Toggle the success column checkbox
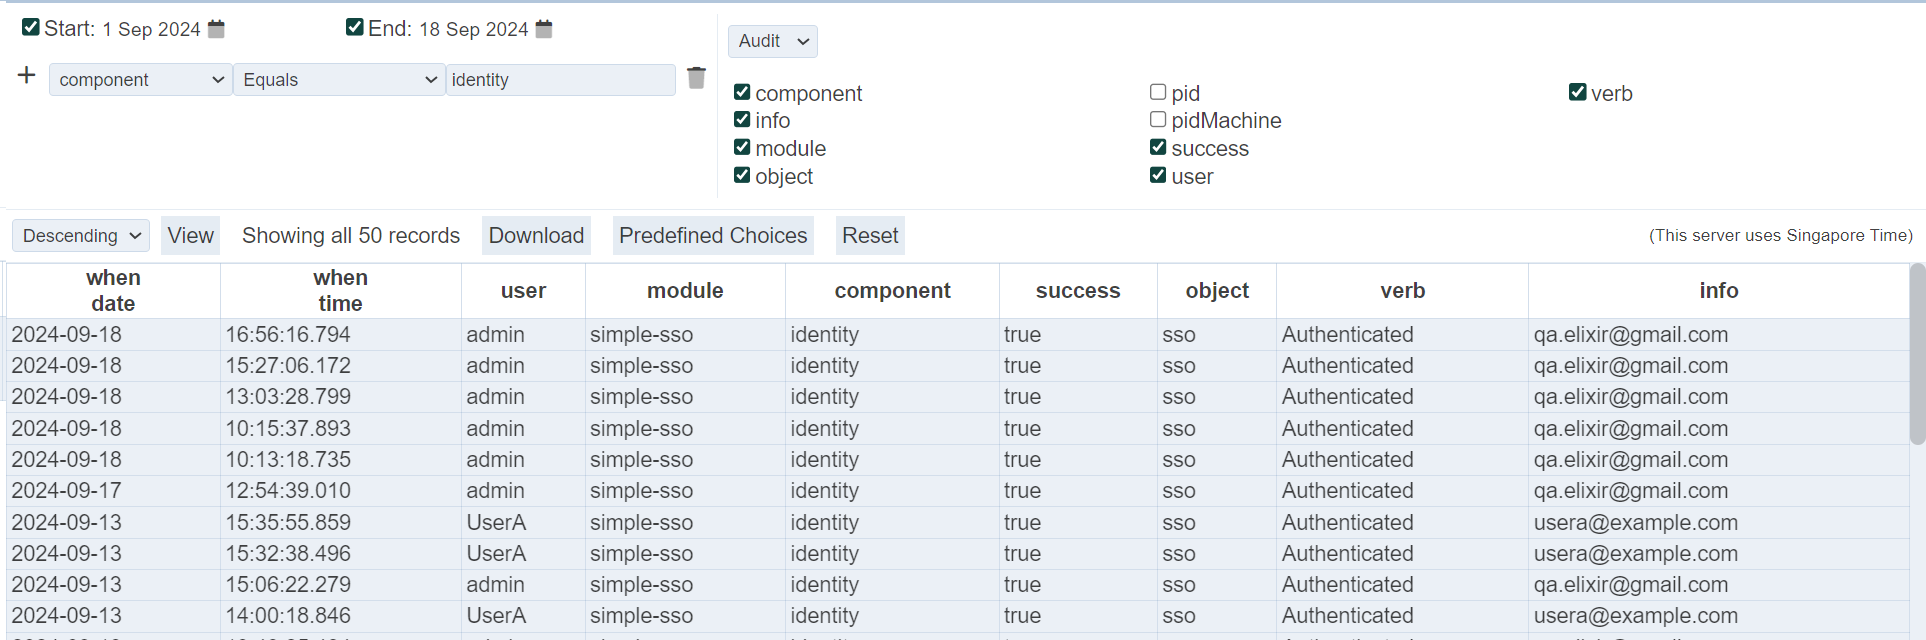1926x640 pixels. tap(1158, 148)
